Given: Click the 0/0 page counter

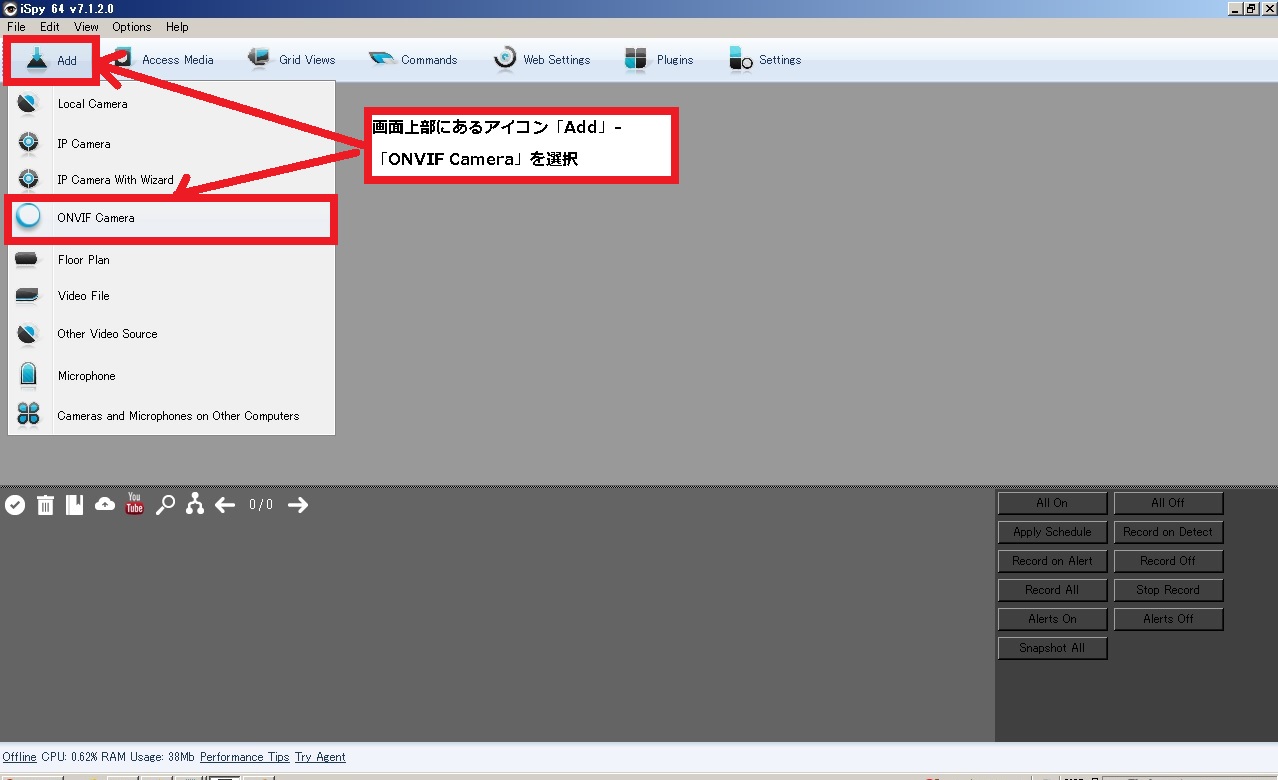Looking at the screenshot, I should point(261,505).
